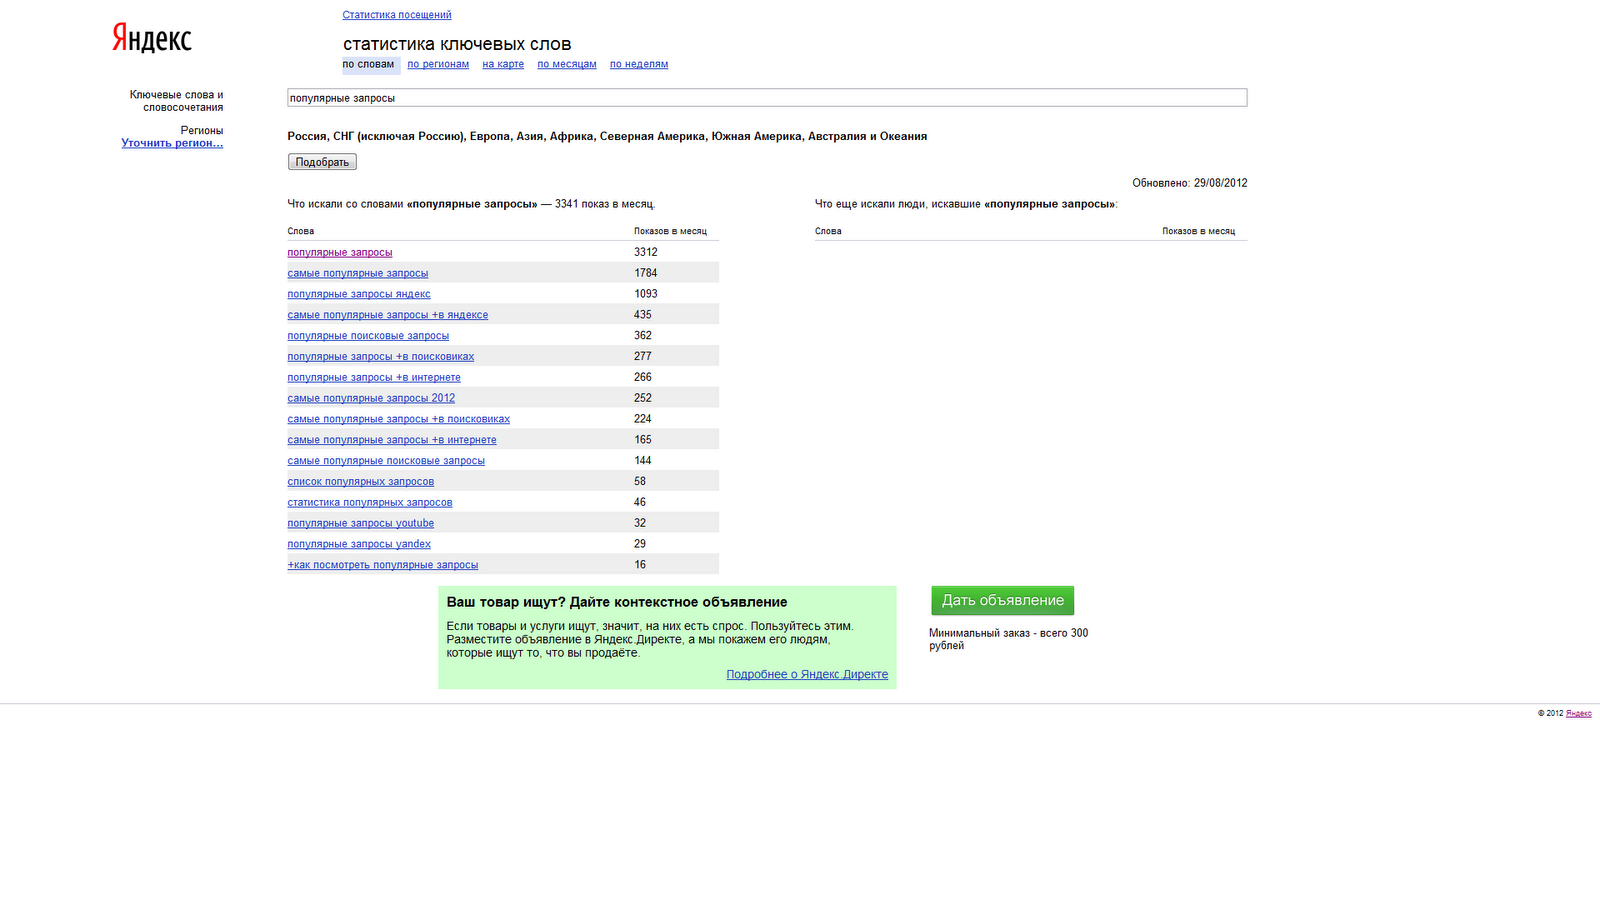
Task: Switch to the по месяцам tab
Action: pos(567,64)
